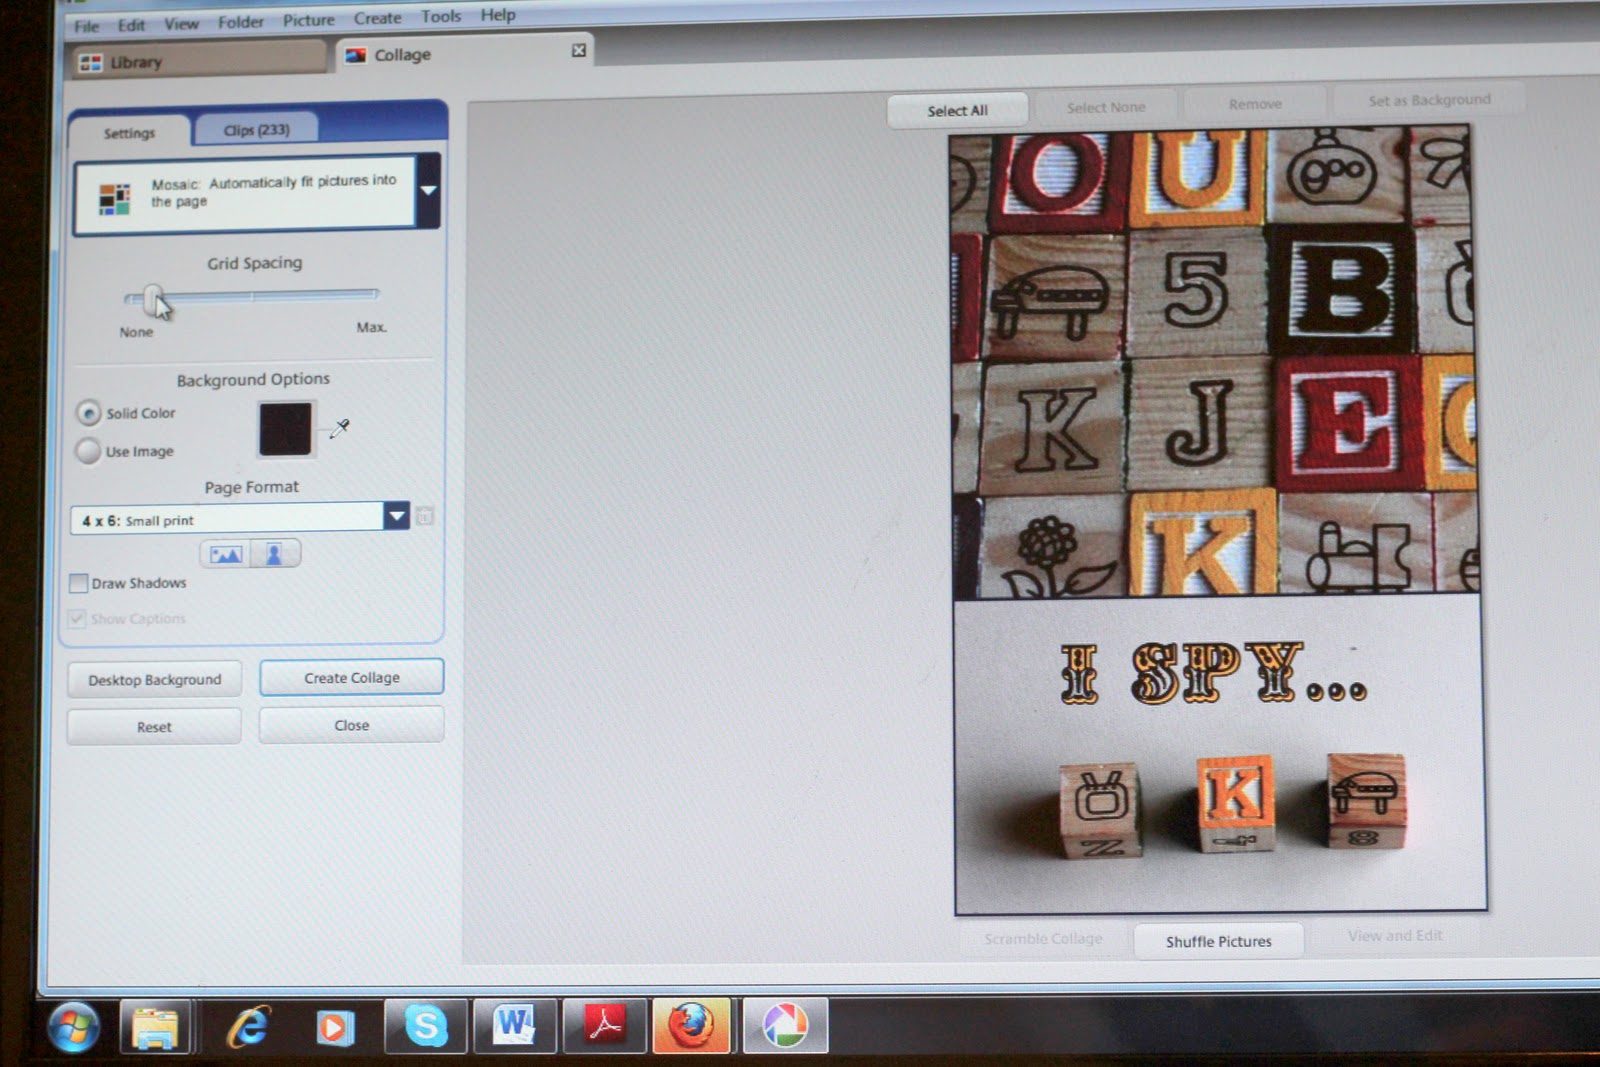Click the Scramble Collage button
This screenshot has height=1067, width=1600.
[1043, 938]
